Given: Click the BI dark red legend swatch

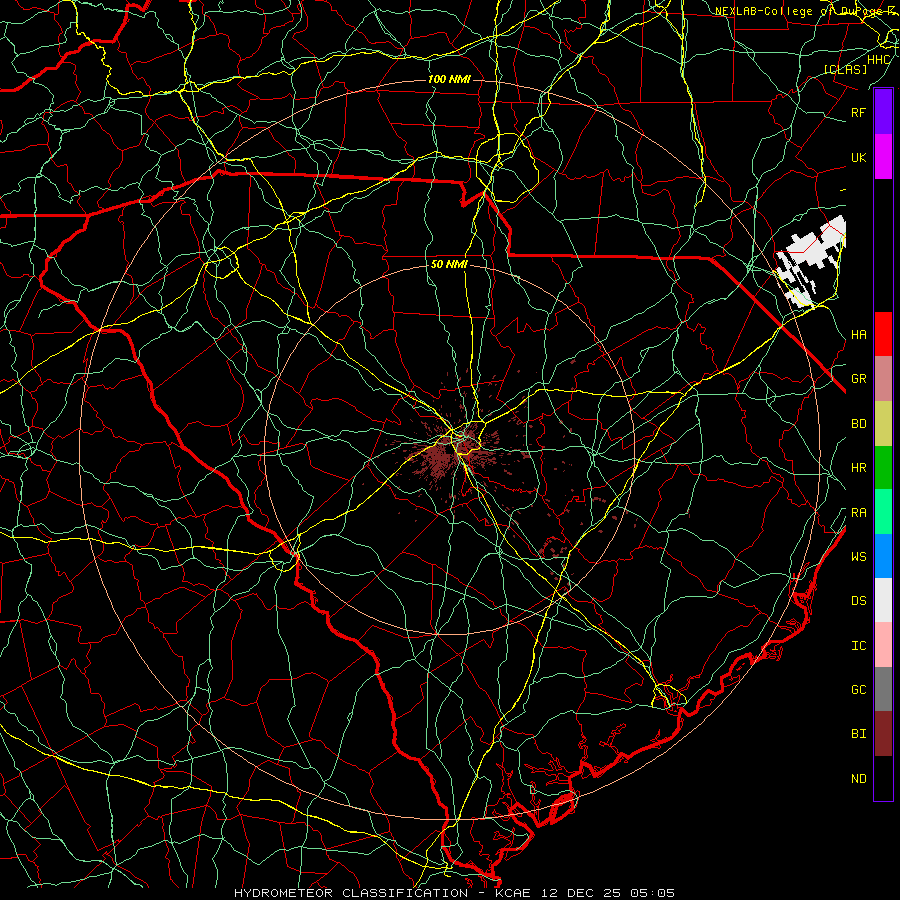Looking at the screenshot, I should pos(883,734).
